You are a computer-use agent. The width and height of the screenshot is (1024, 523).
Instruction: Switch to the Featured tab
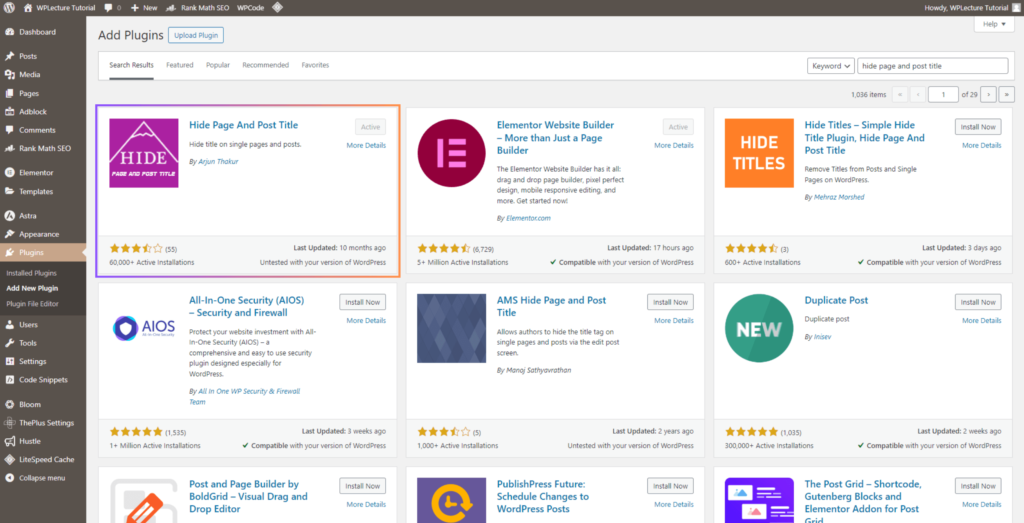(x=180, y=65)
